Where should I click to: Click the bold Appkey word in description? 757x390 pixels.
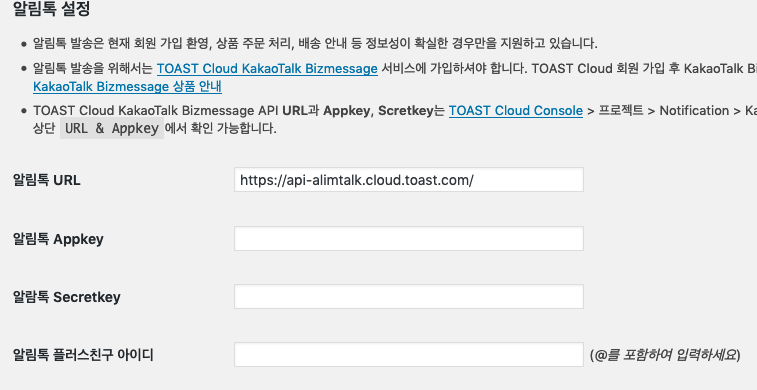(x=346, y=111)
